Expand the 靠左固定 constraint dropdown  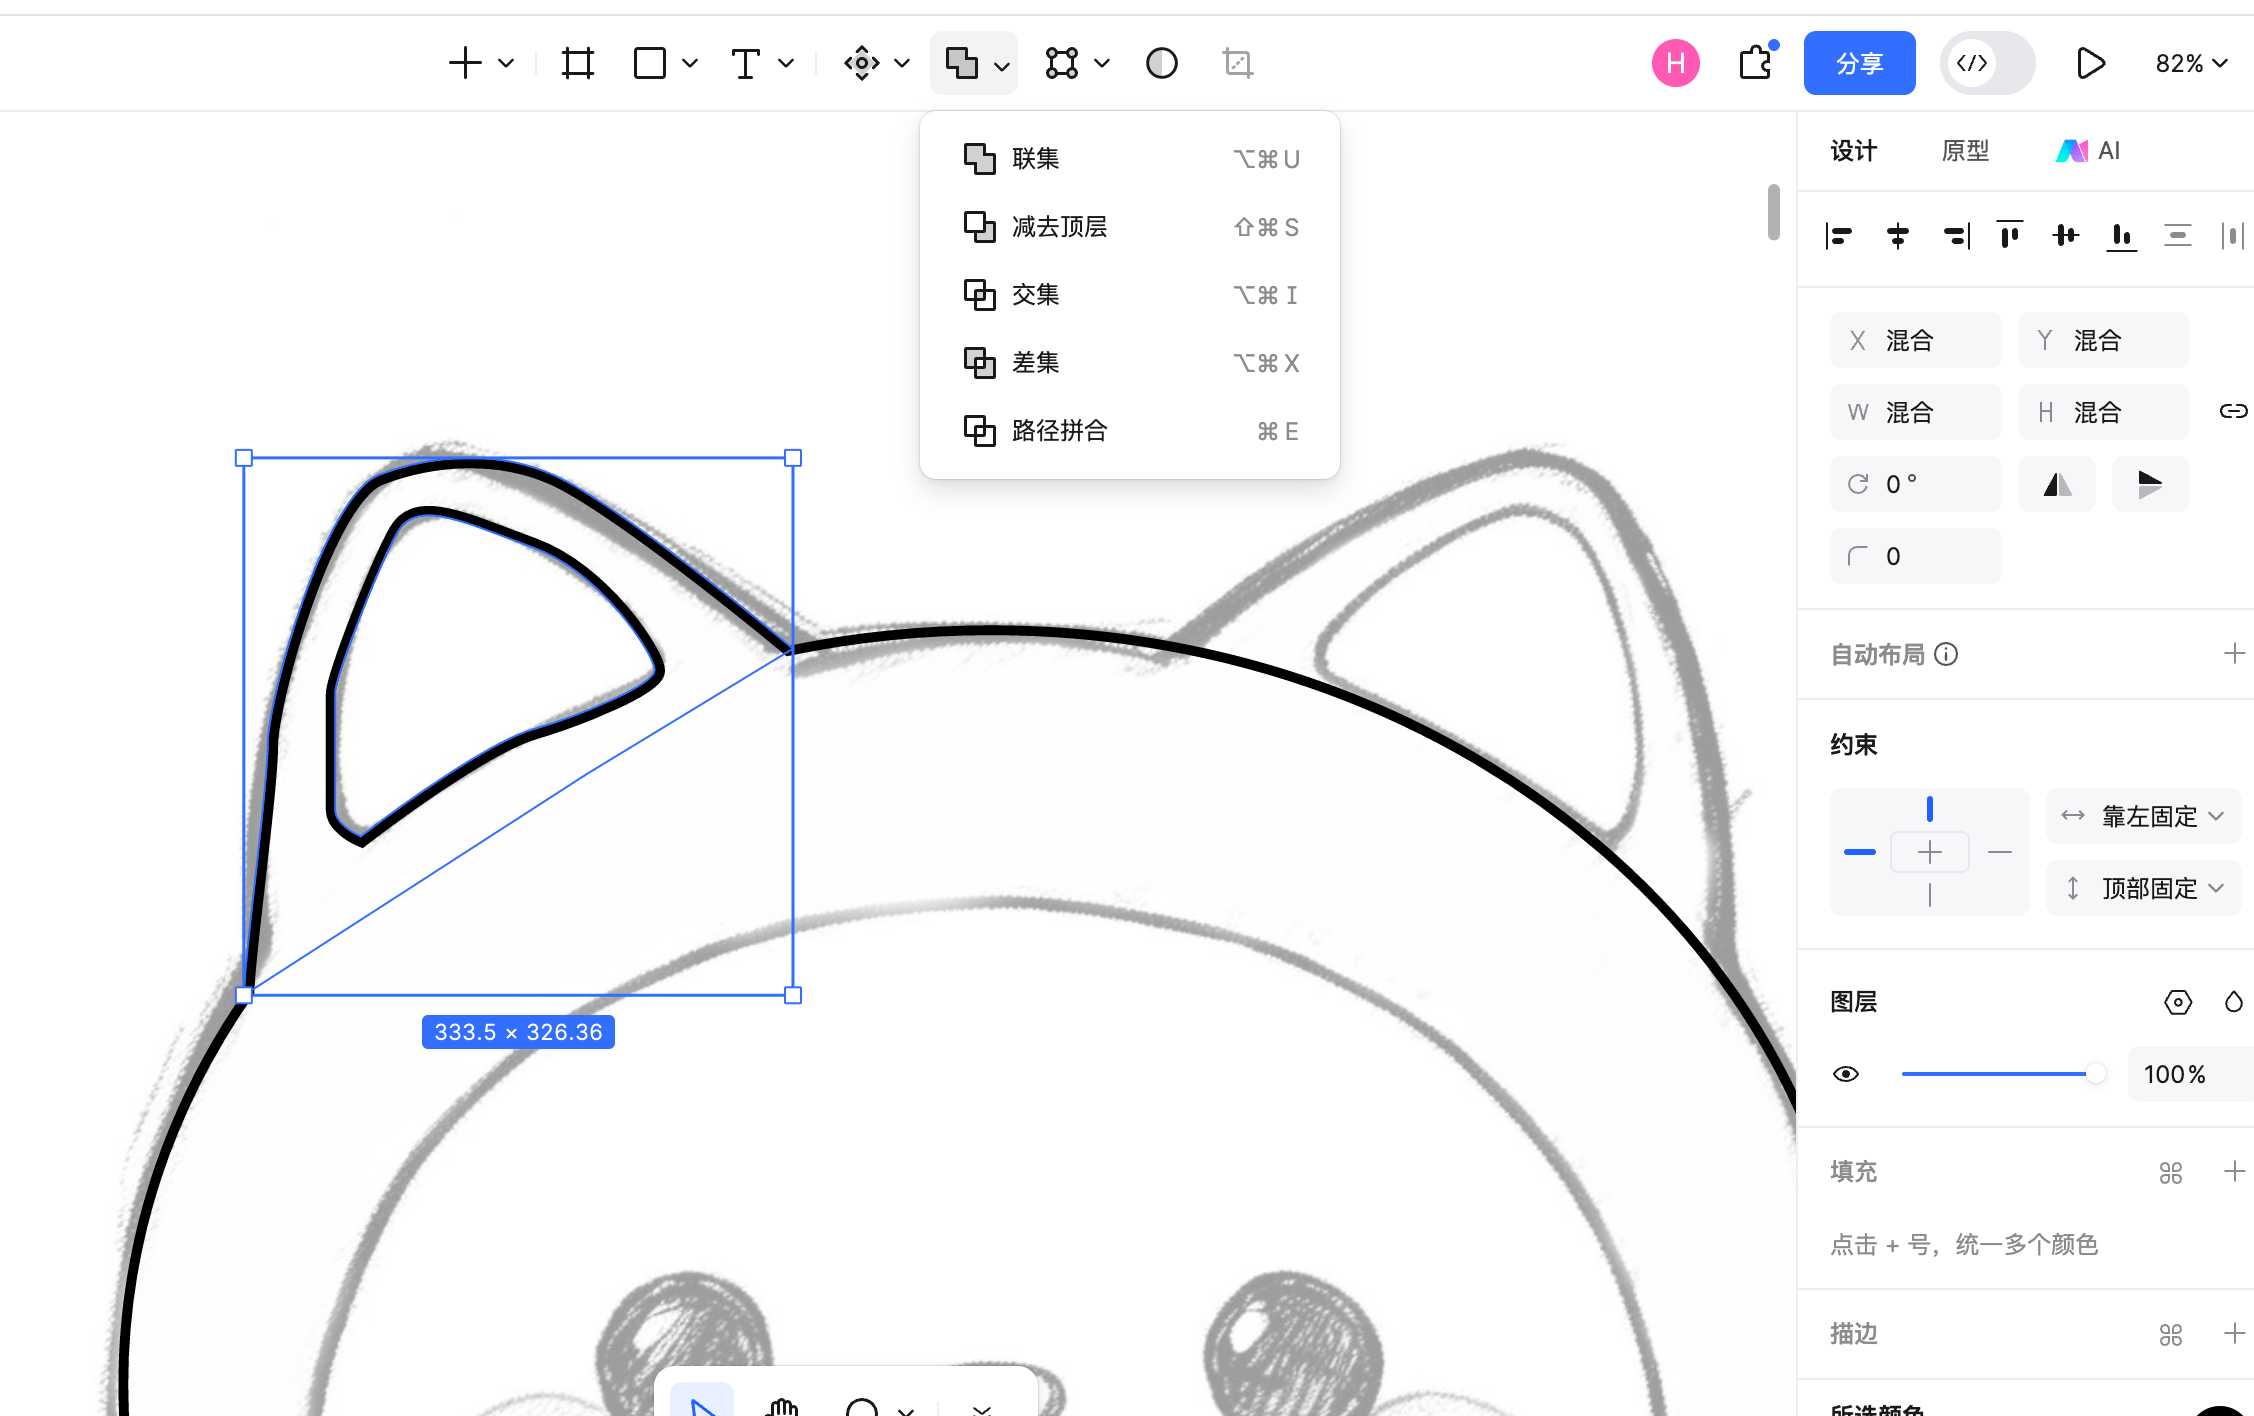pyautogui.click(x=2143, y=816)
